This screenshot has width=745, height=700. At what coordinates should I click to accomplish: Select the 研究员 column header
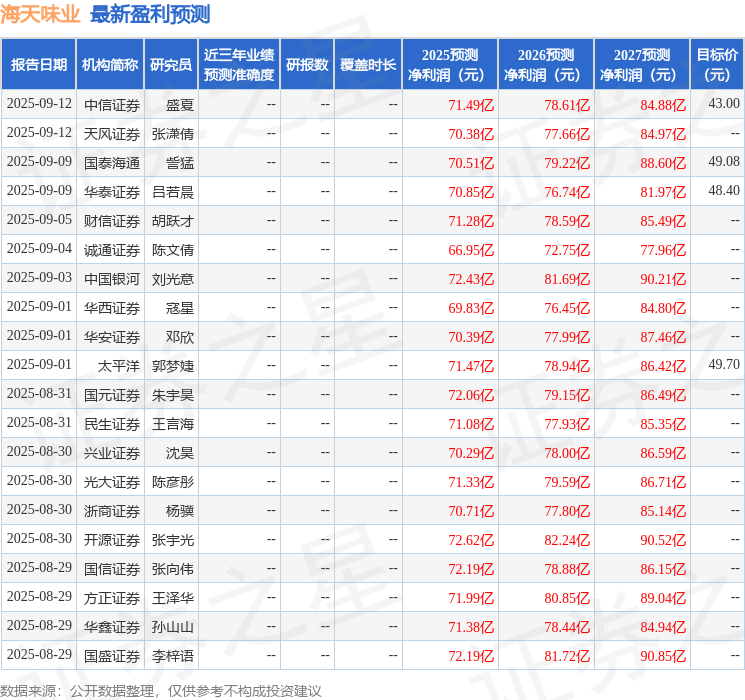(171, 65)
